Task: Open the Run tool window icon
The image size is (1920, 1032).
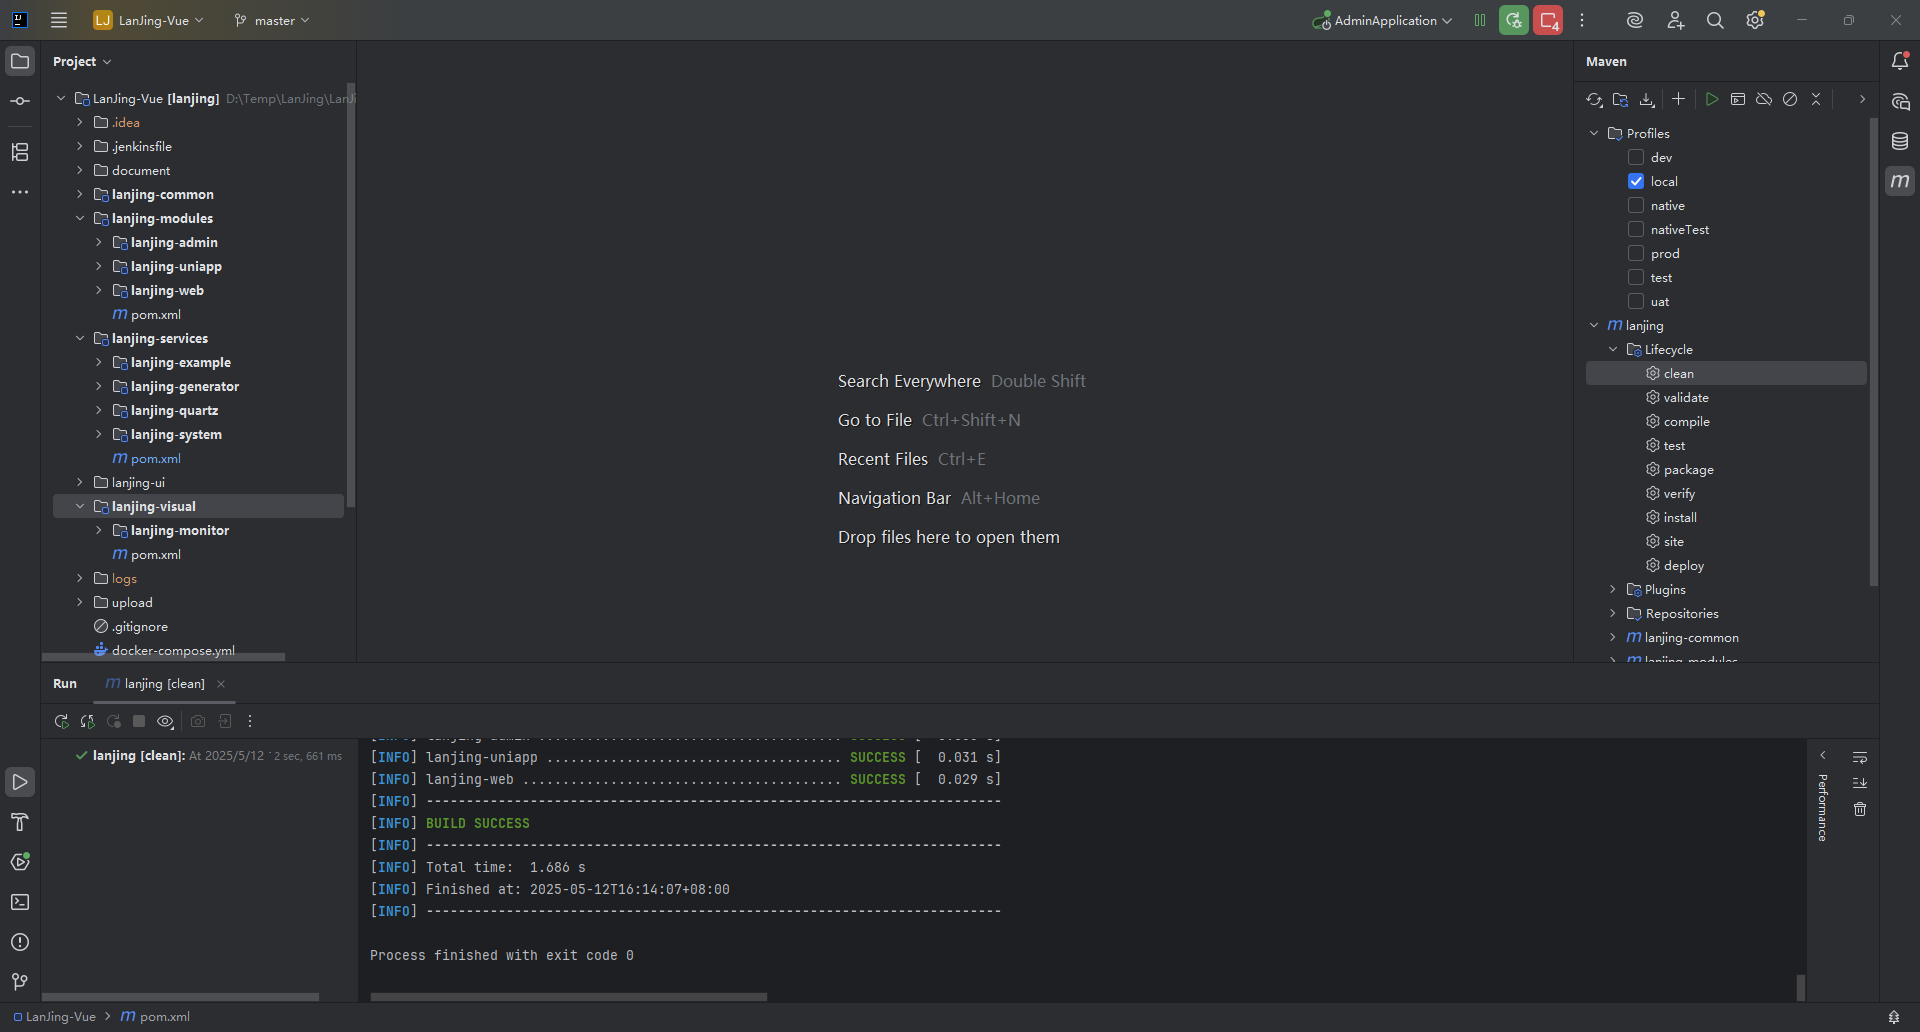Action: (20, 782)
